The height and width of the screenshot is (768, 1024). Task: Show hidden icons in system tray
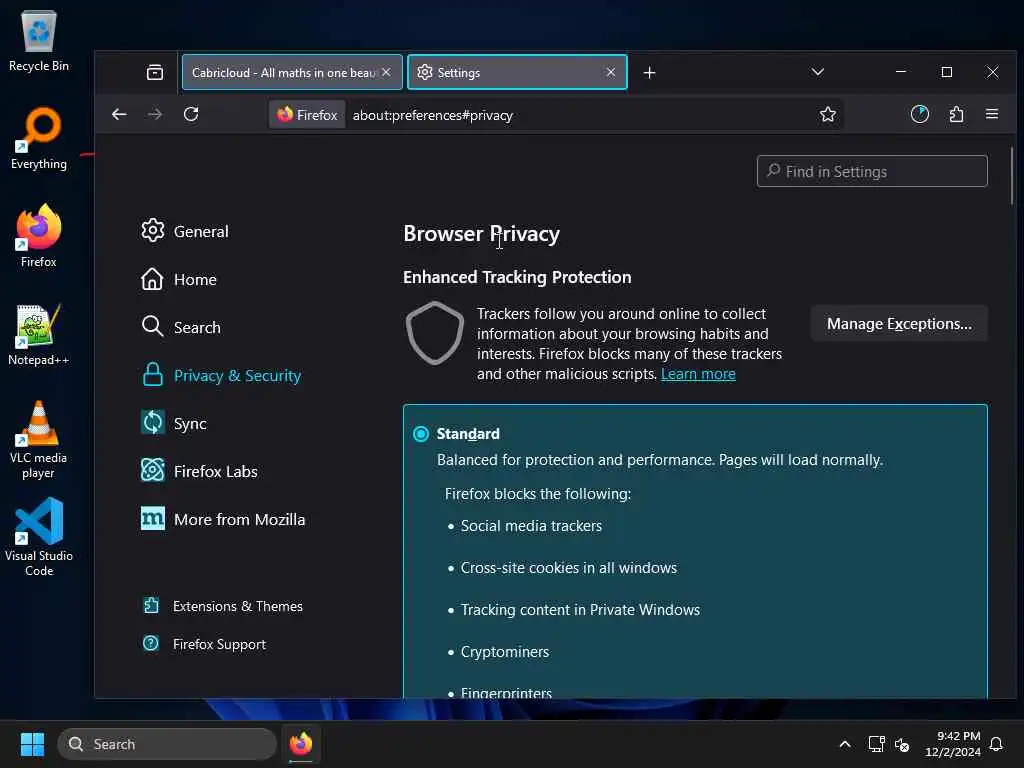[844, 744]
